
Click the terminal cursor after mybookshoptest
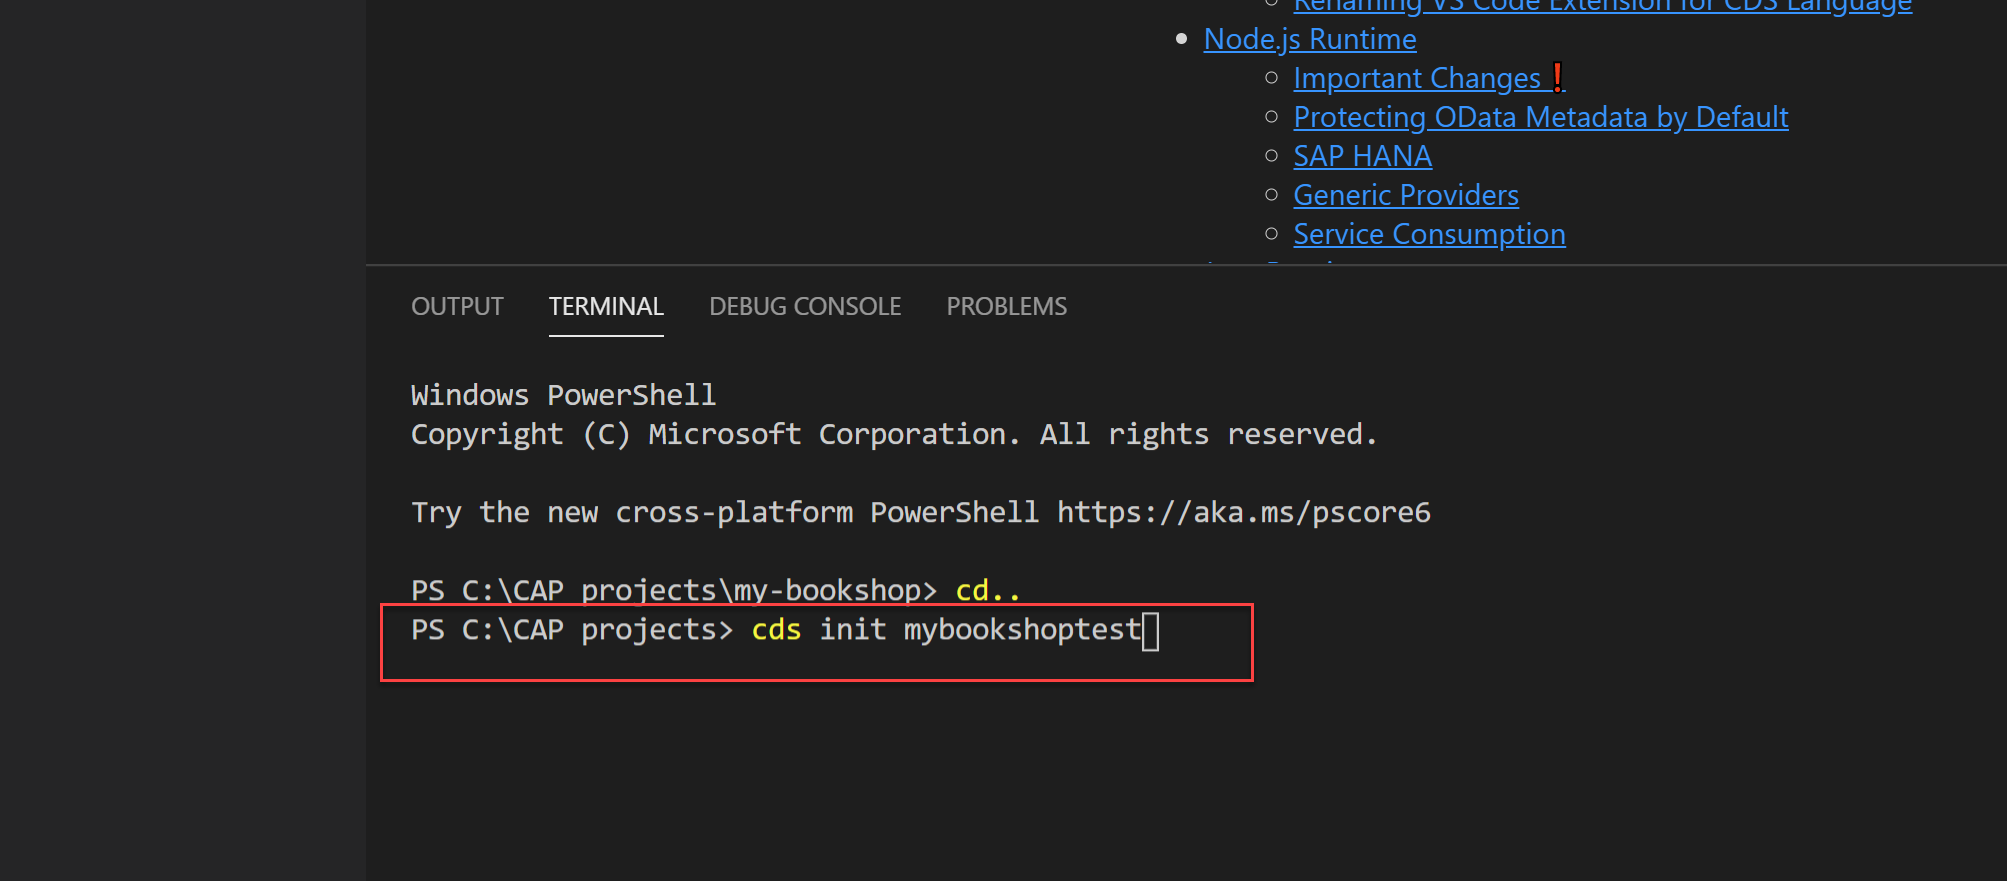(1151, 631)
